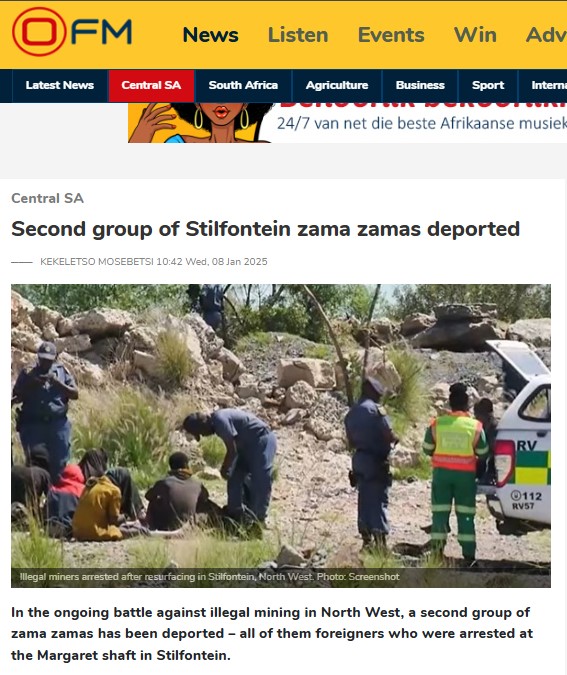Go to the Sport tab
This screenshot has width=567, height=675.
tap(488, 85)
